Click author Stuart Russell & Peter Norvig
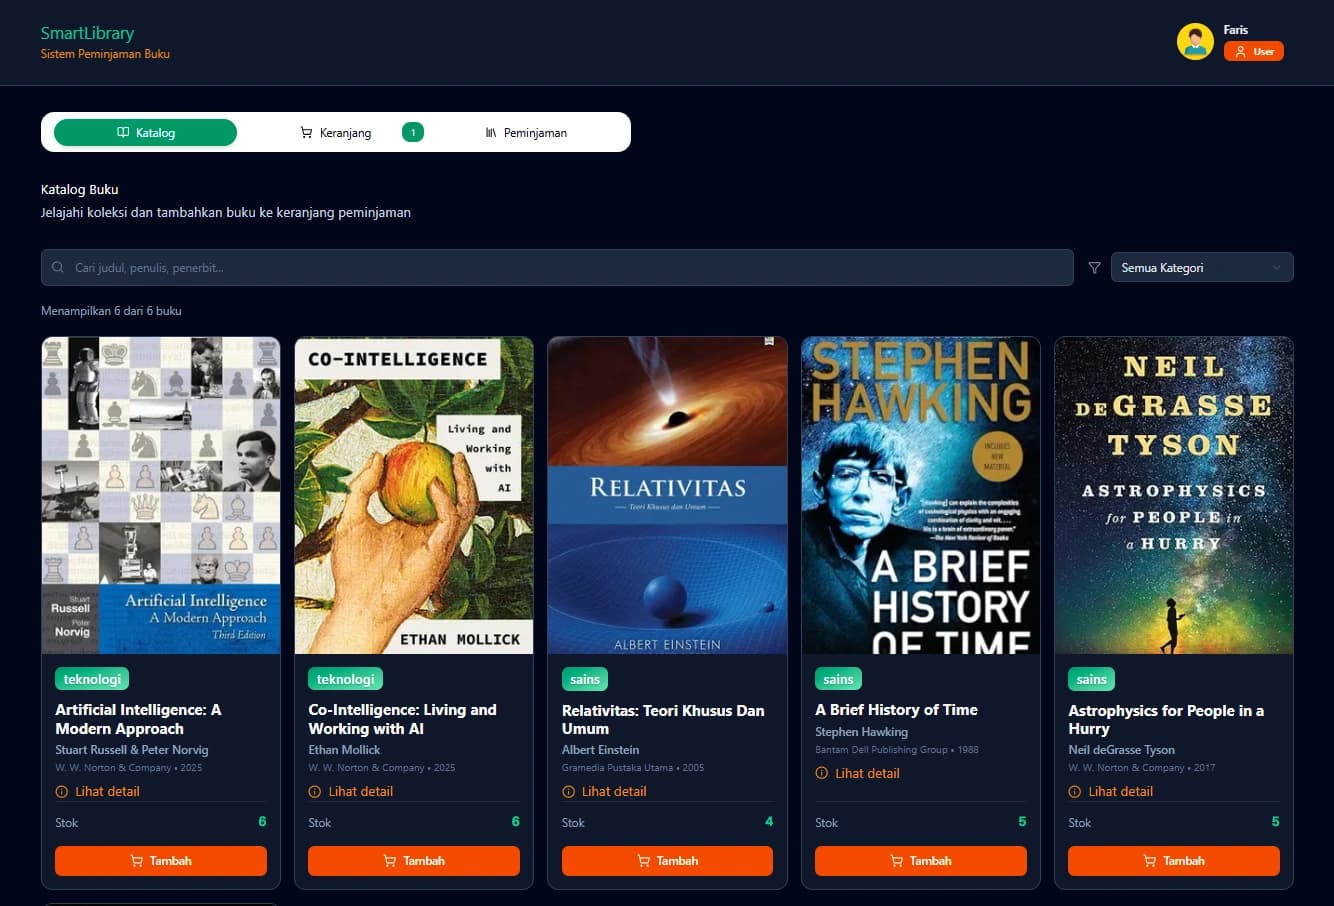The height and width of the screenshot is (906, 1334). (x=132, y=750)
